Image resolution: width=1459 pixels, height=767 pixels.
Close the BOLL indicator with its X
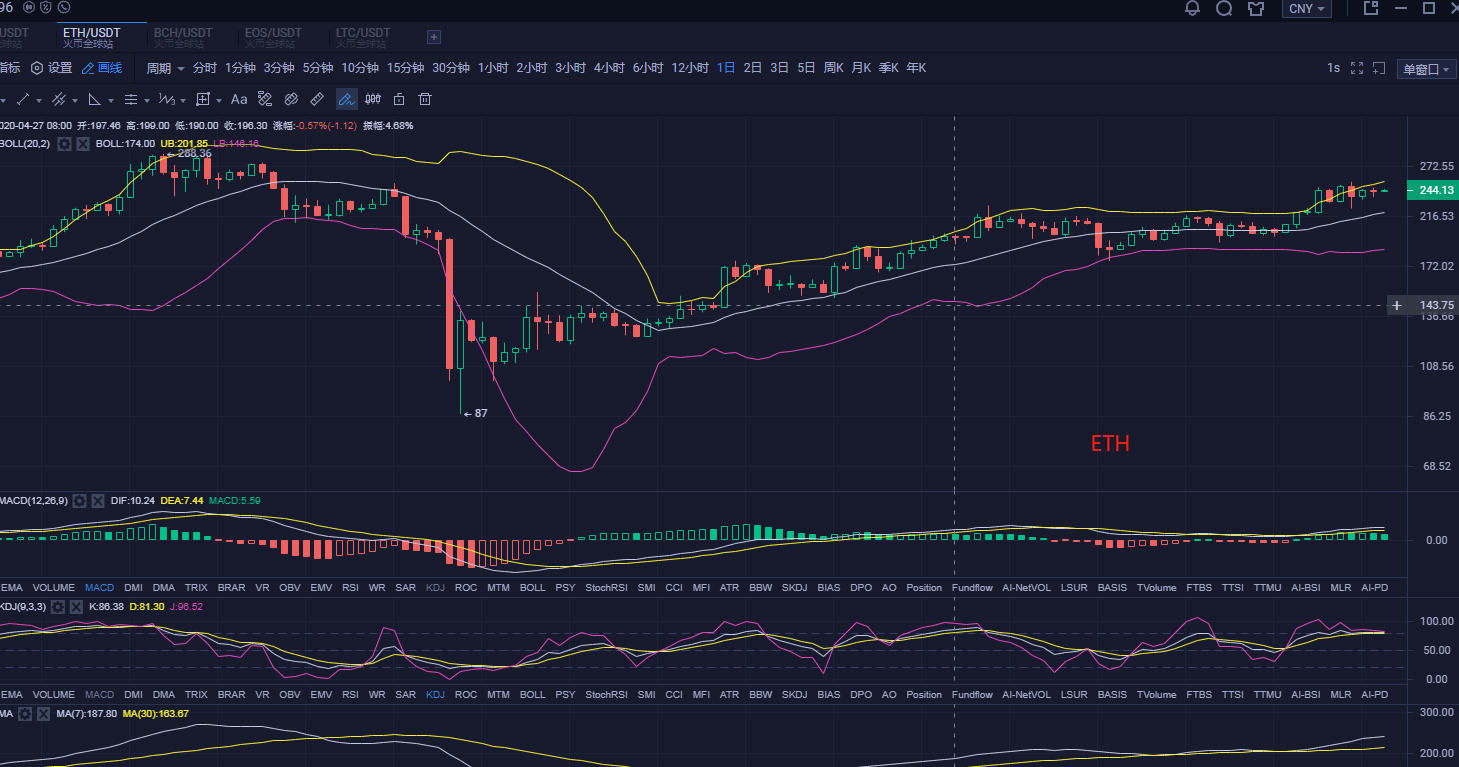point(83,144)
